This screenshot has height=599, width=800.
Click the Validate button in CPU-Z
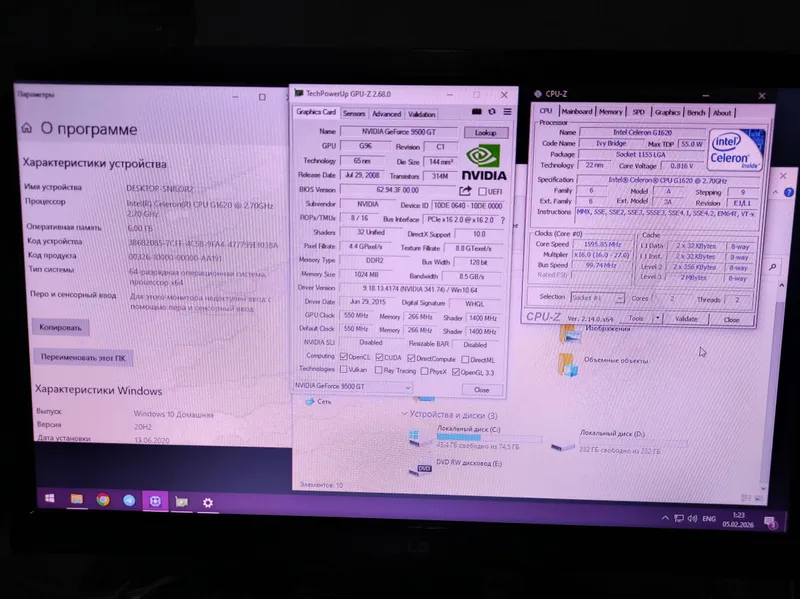click(686, 319)
